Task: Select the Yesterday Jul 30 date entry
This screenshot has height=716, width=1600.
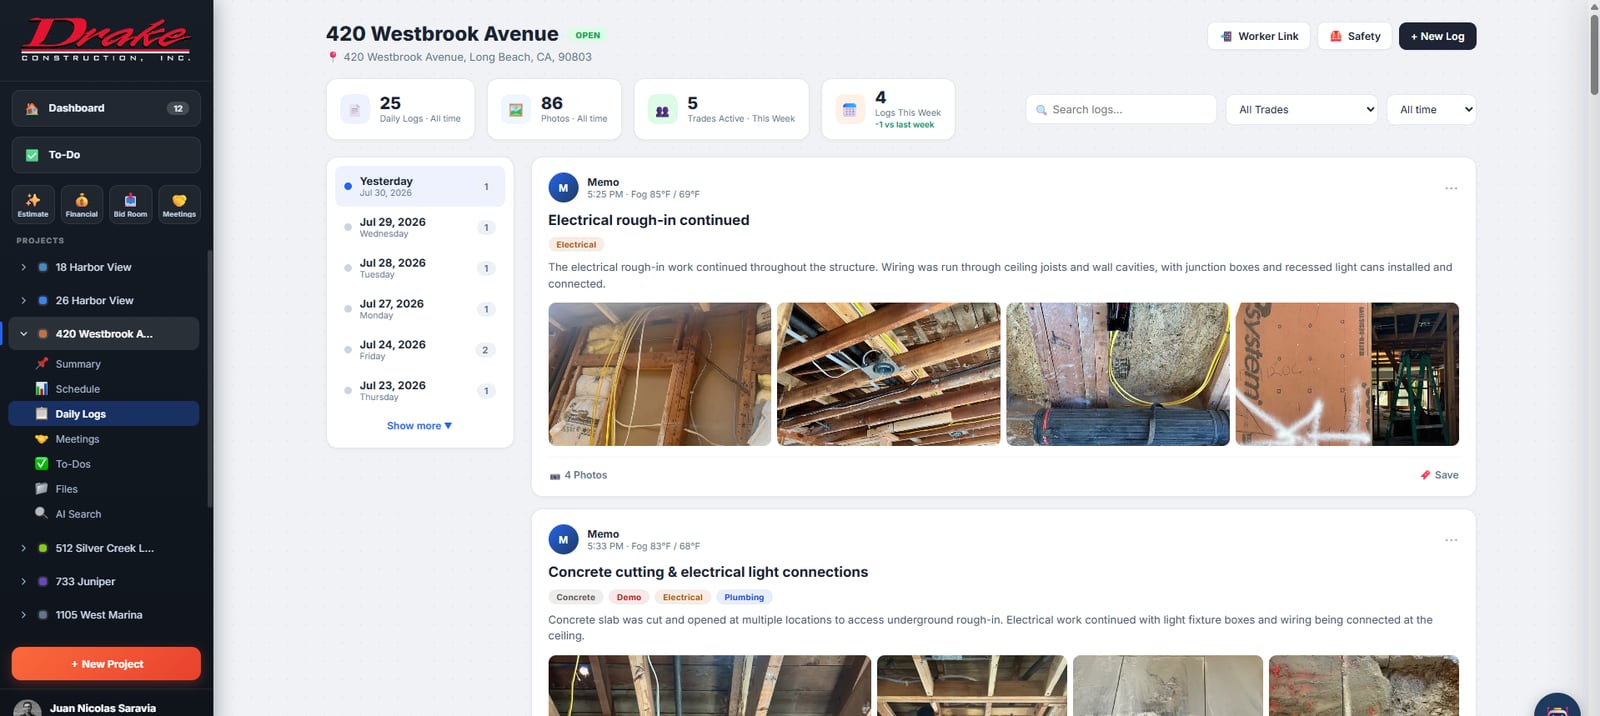Action: [x=420, y=186]
